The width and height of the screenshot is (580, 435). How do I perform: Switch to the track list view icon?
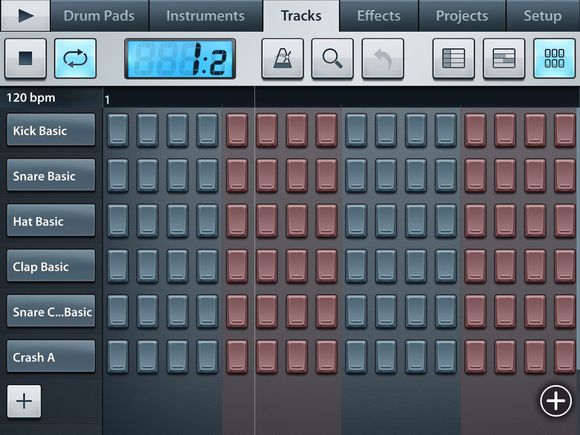453,58
